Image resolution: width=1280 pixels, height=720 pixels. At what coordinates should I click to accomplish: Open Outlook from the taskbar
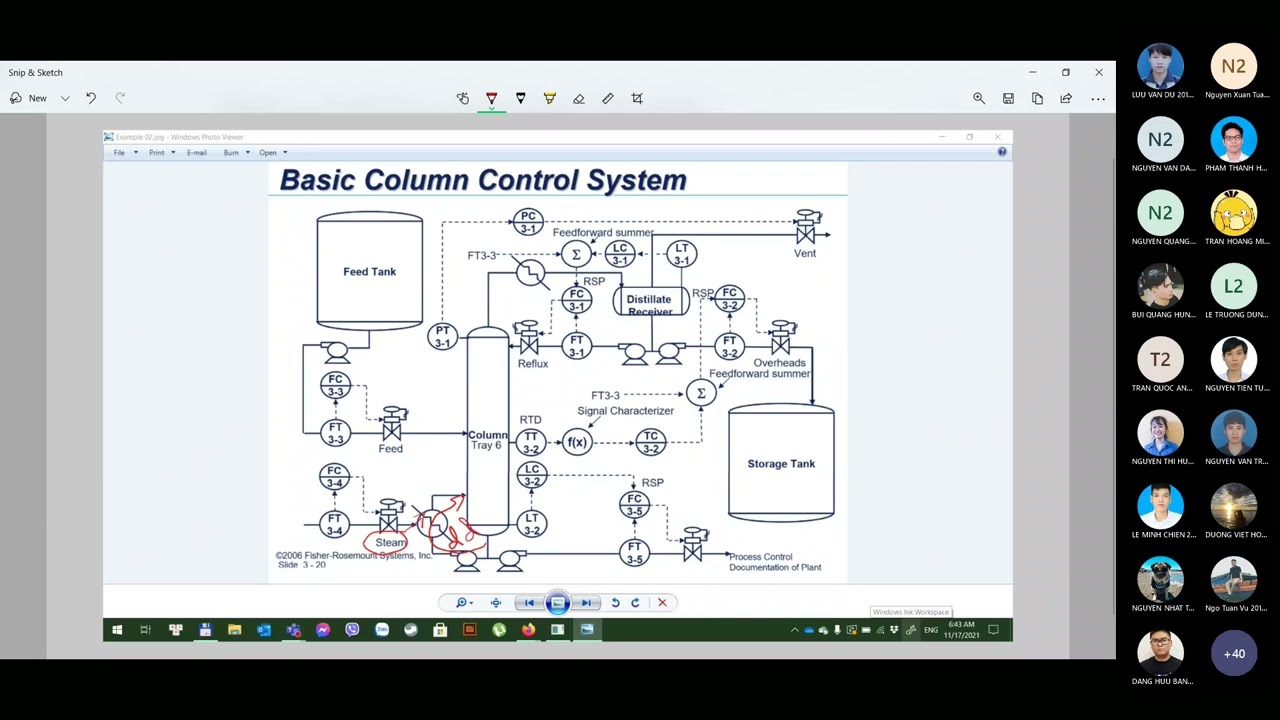(x=264, y=629)
